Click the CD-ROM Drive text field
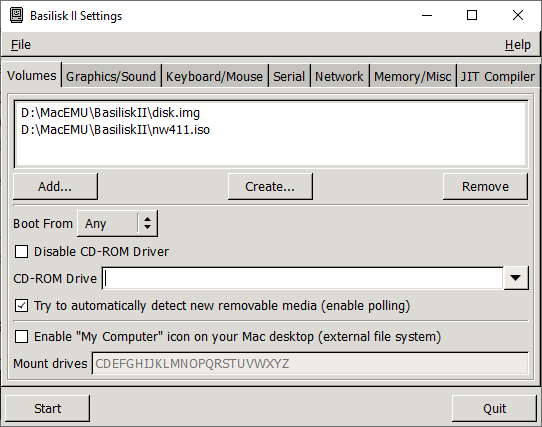Viewport: 542px width, 427px height. [x=303, y=278]
